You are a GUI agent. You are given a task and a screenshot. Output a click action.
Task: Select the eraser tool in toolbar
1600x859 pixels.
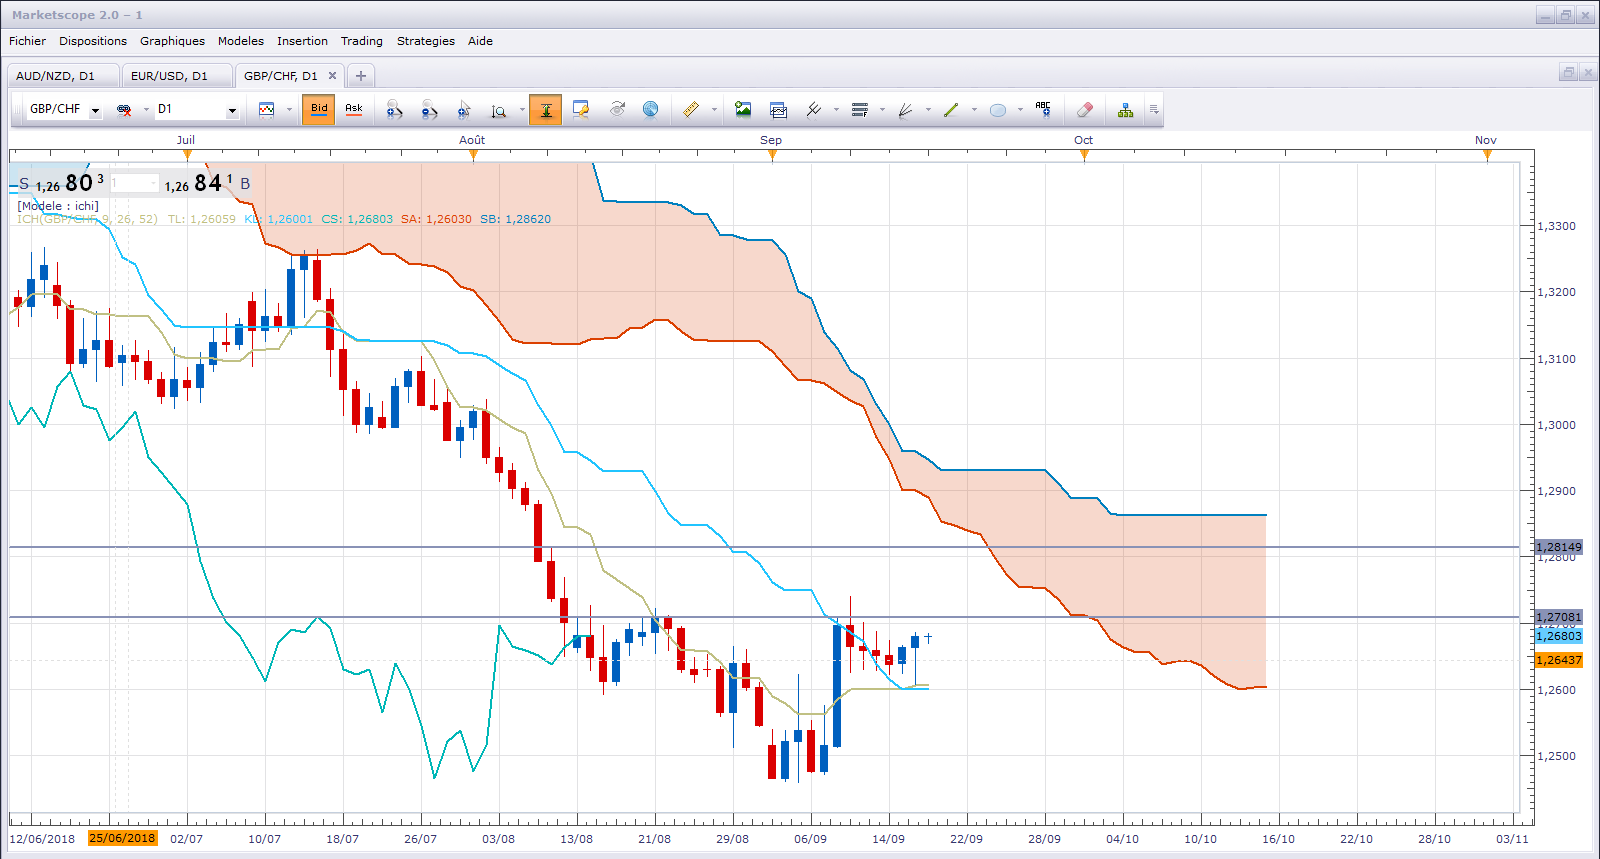point(1084,110)
